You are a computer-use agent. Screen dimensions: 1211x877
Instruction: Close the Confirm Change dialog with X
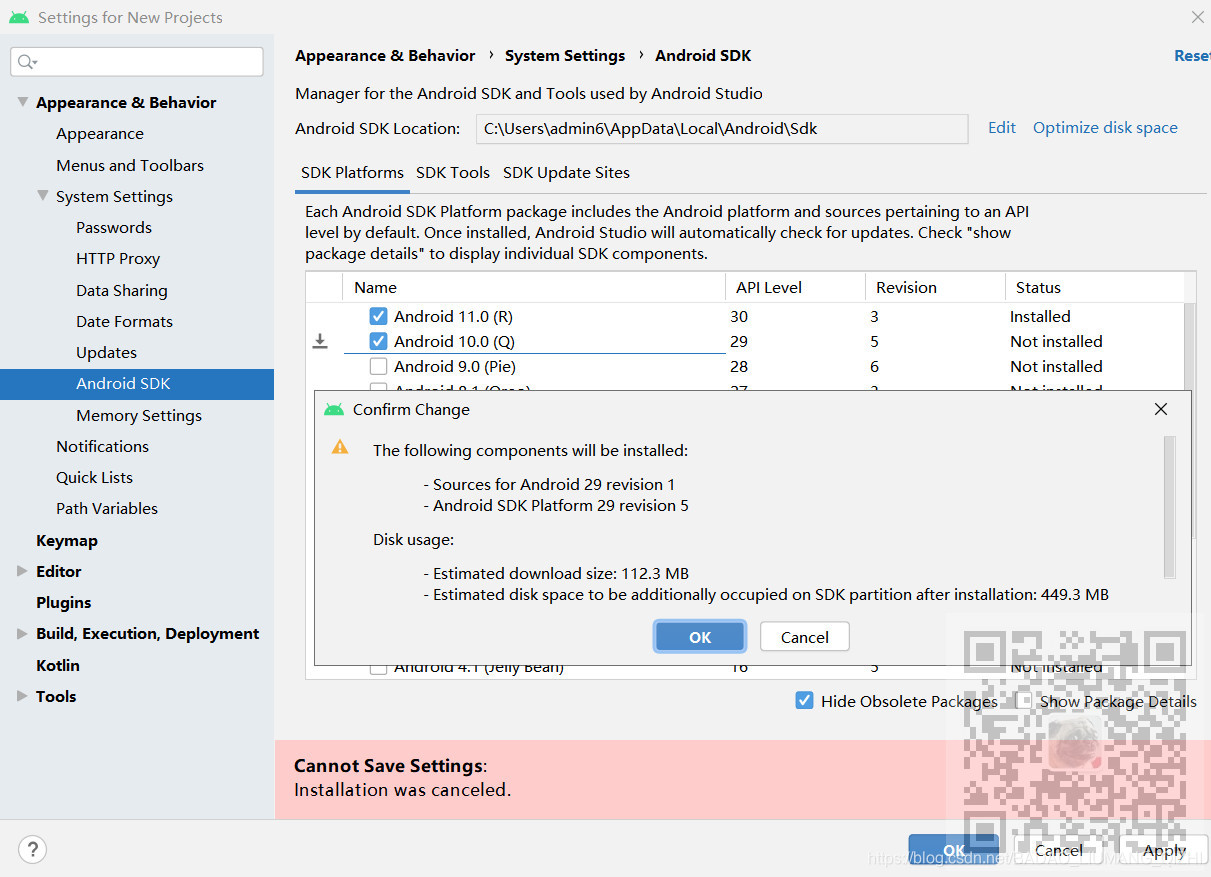coord(1161,409)
